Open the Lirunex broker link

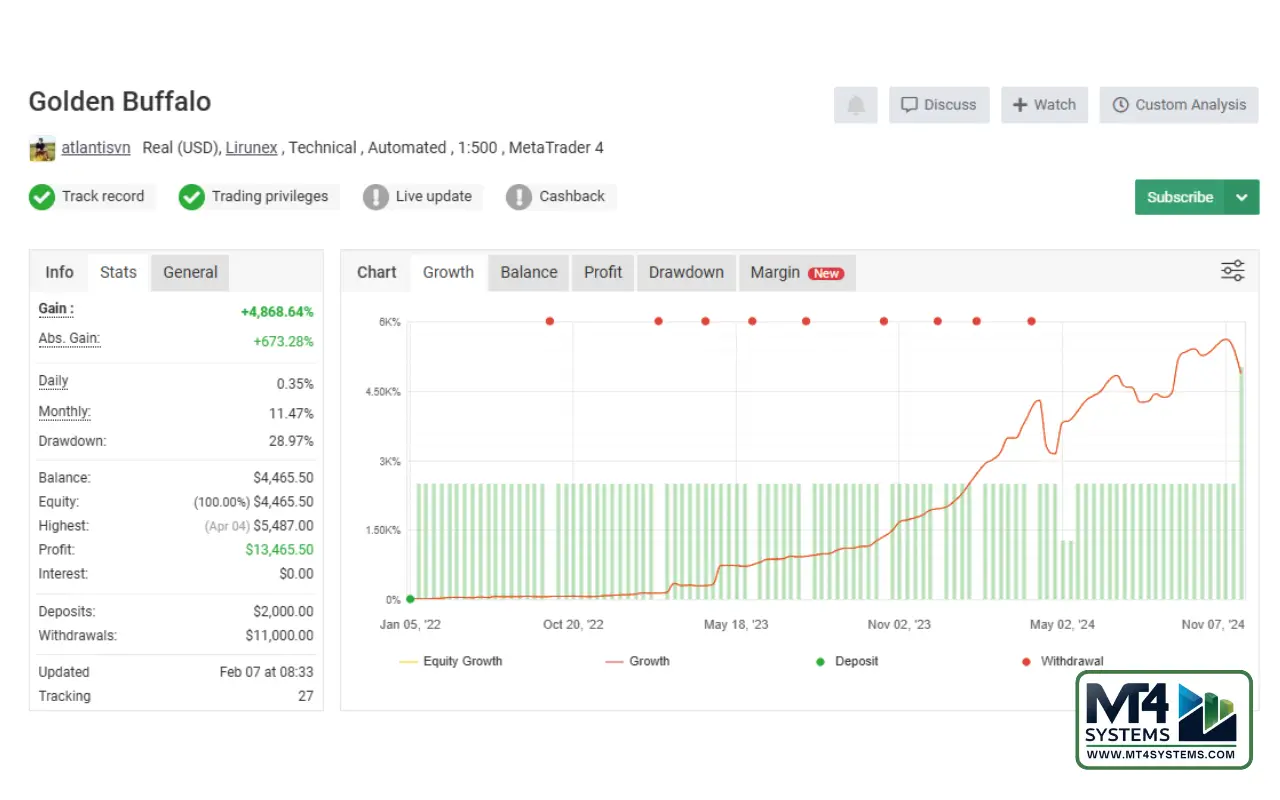point(251,148)
